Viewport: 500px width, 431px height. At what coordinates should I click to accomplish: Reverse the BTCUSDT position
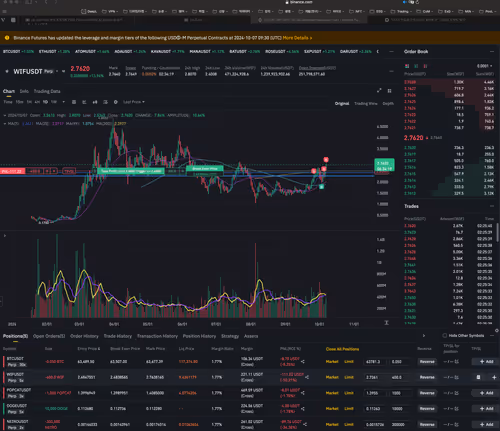427,362
